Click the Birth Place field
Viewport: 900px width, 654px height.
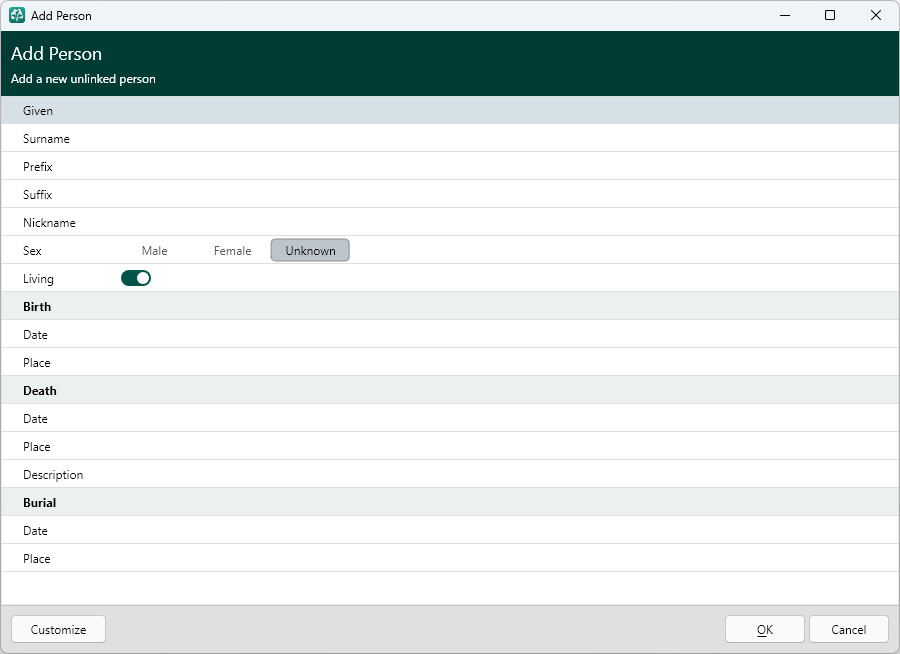450,363
